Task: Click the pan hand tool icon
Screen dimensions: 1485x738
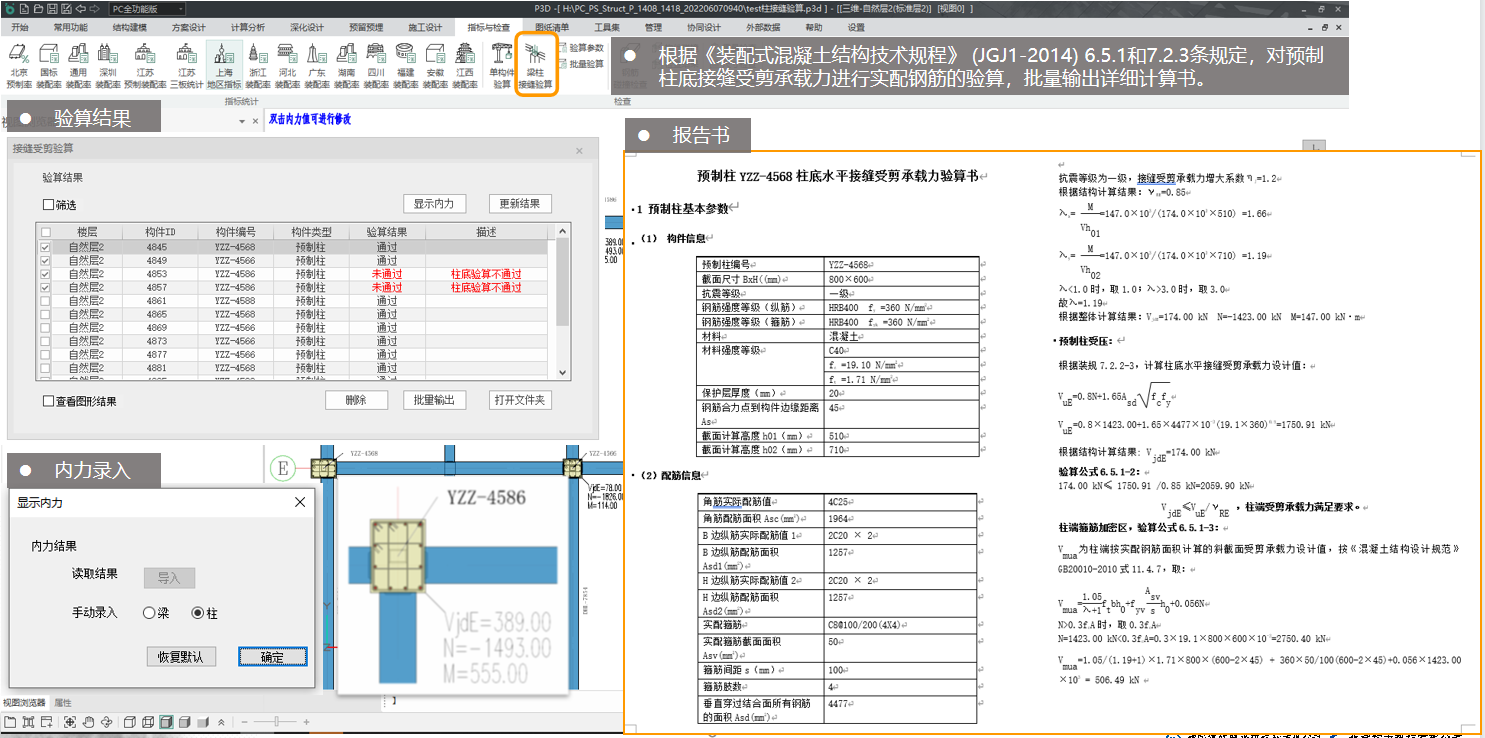Action: [x=89, y=722]
